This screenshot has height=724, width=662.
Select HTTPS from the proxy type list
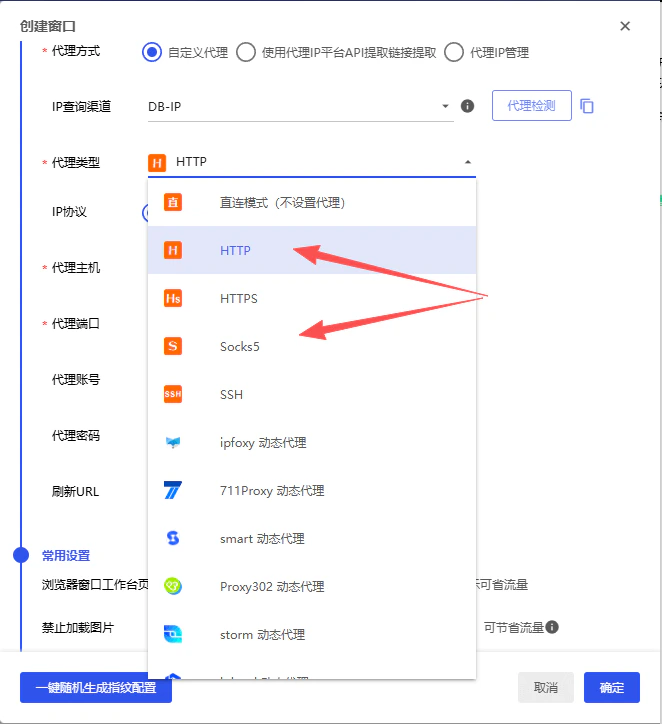312,298
